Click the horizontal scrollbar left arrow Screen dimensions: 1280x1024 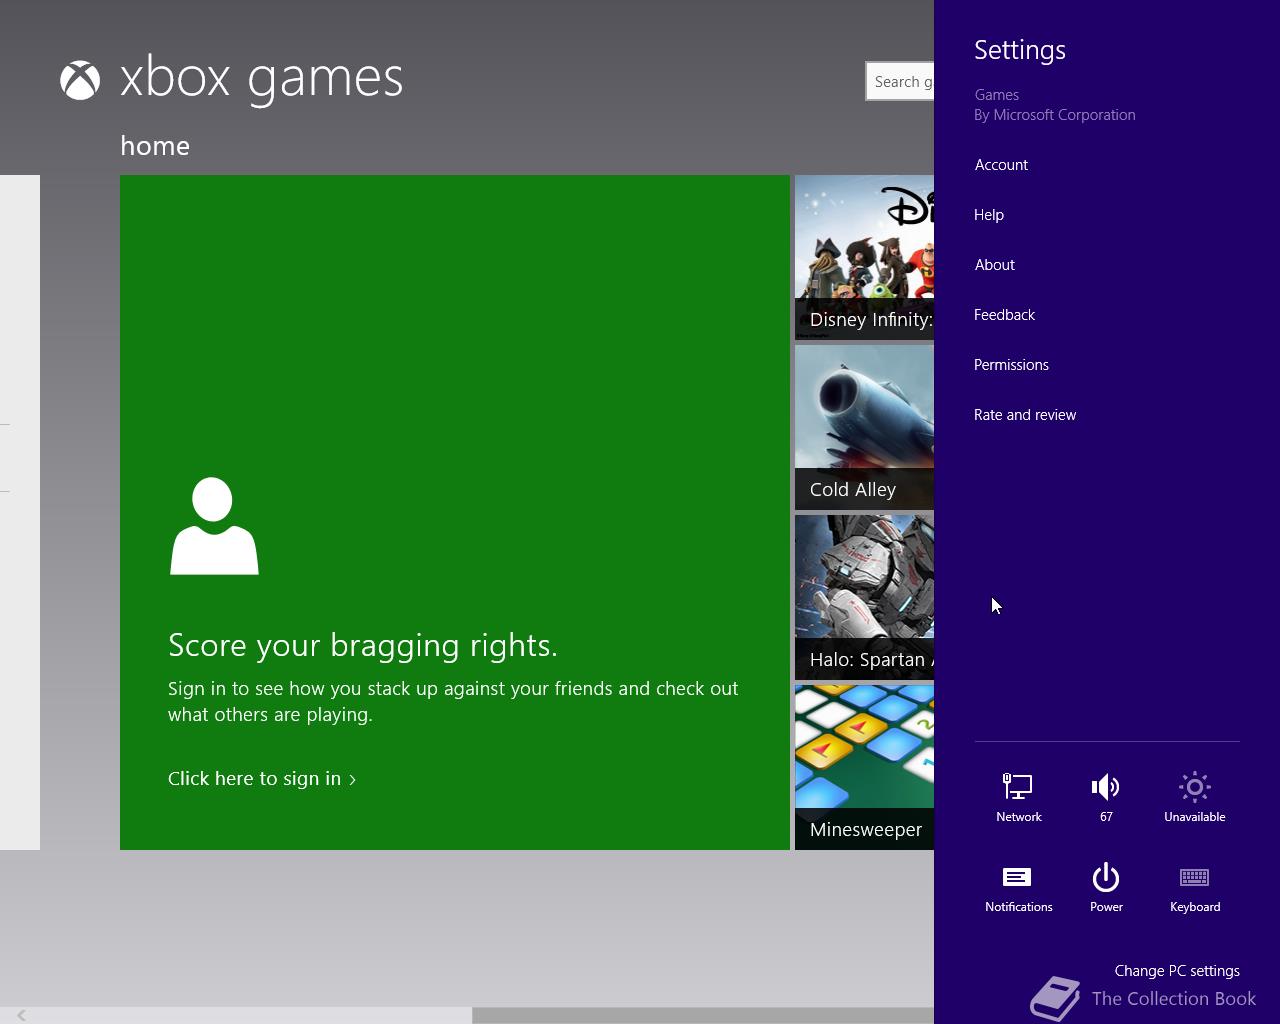coord(21,1015)
